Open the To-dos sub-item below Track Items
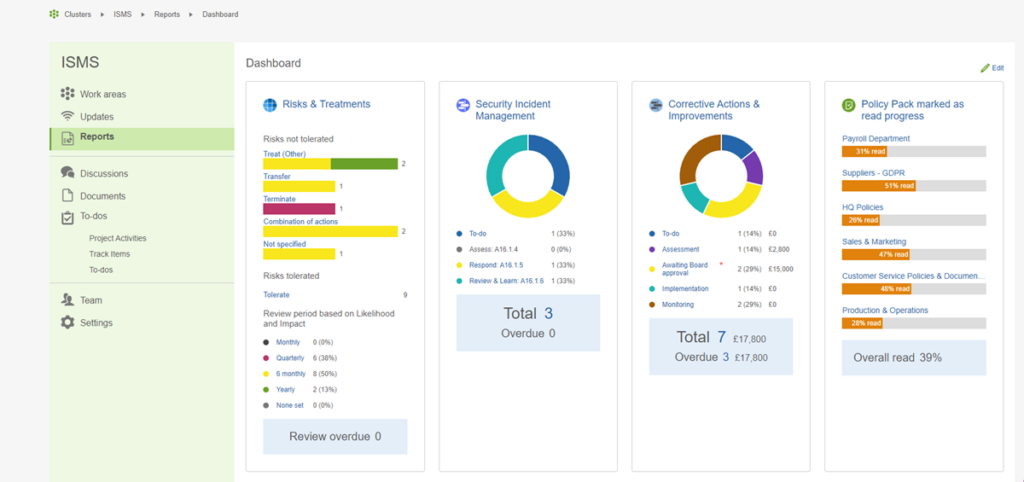The height and width of the screenshot is (482, 1024). (101, 270)
